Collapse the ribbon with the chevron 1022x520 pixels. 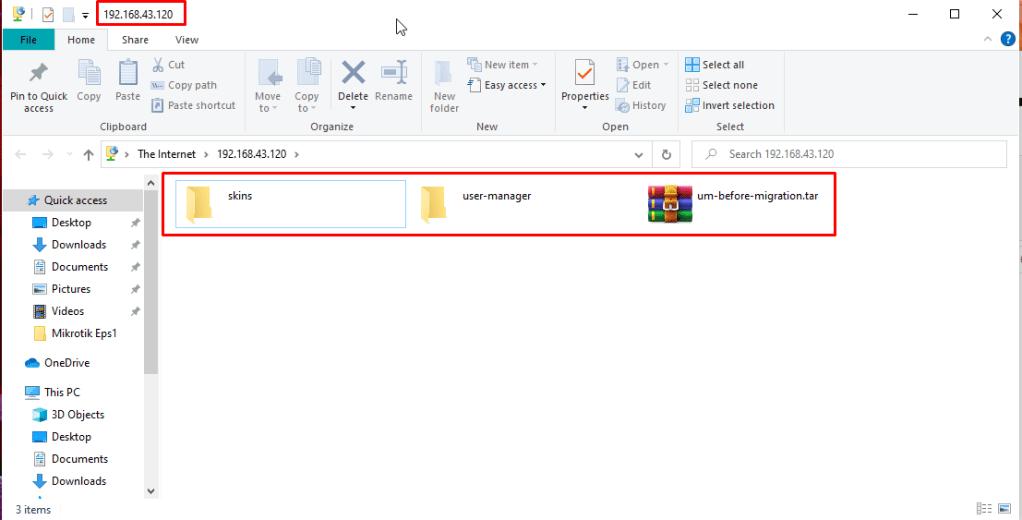point(985,40)
